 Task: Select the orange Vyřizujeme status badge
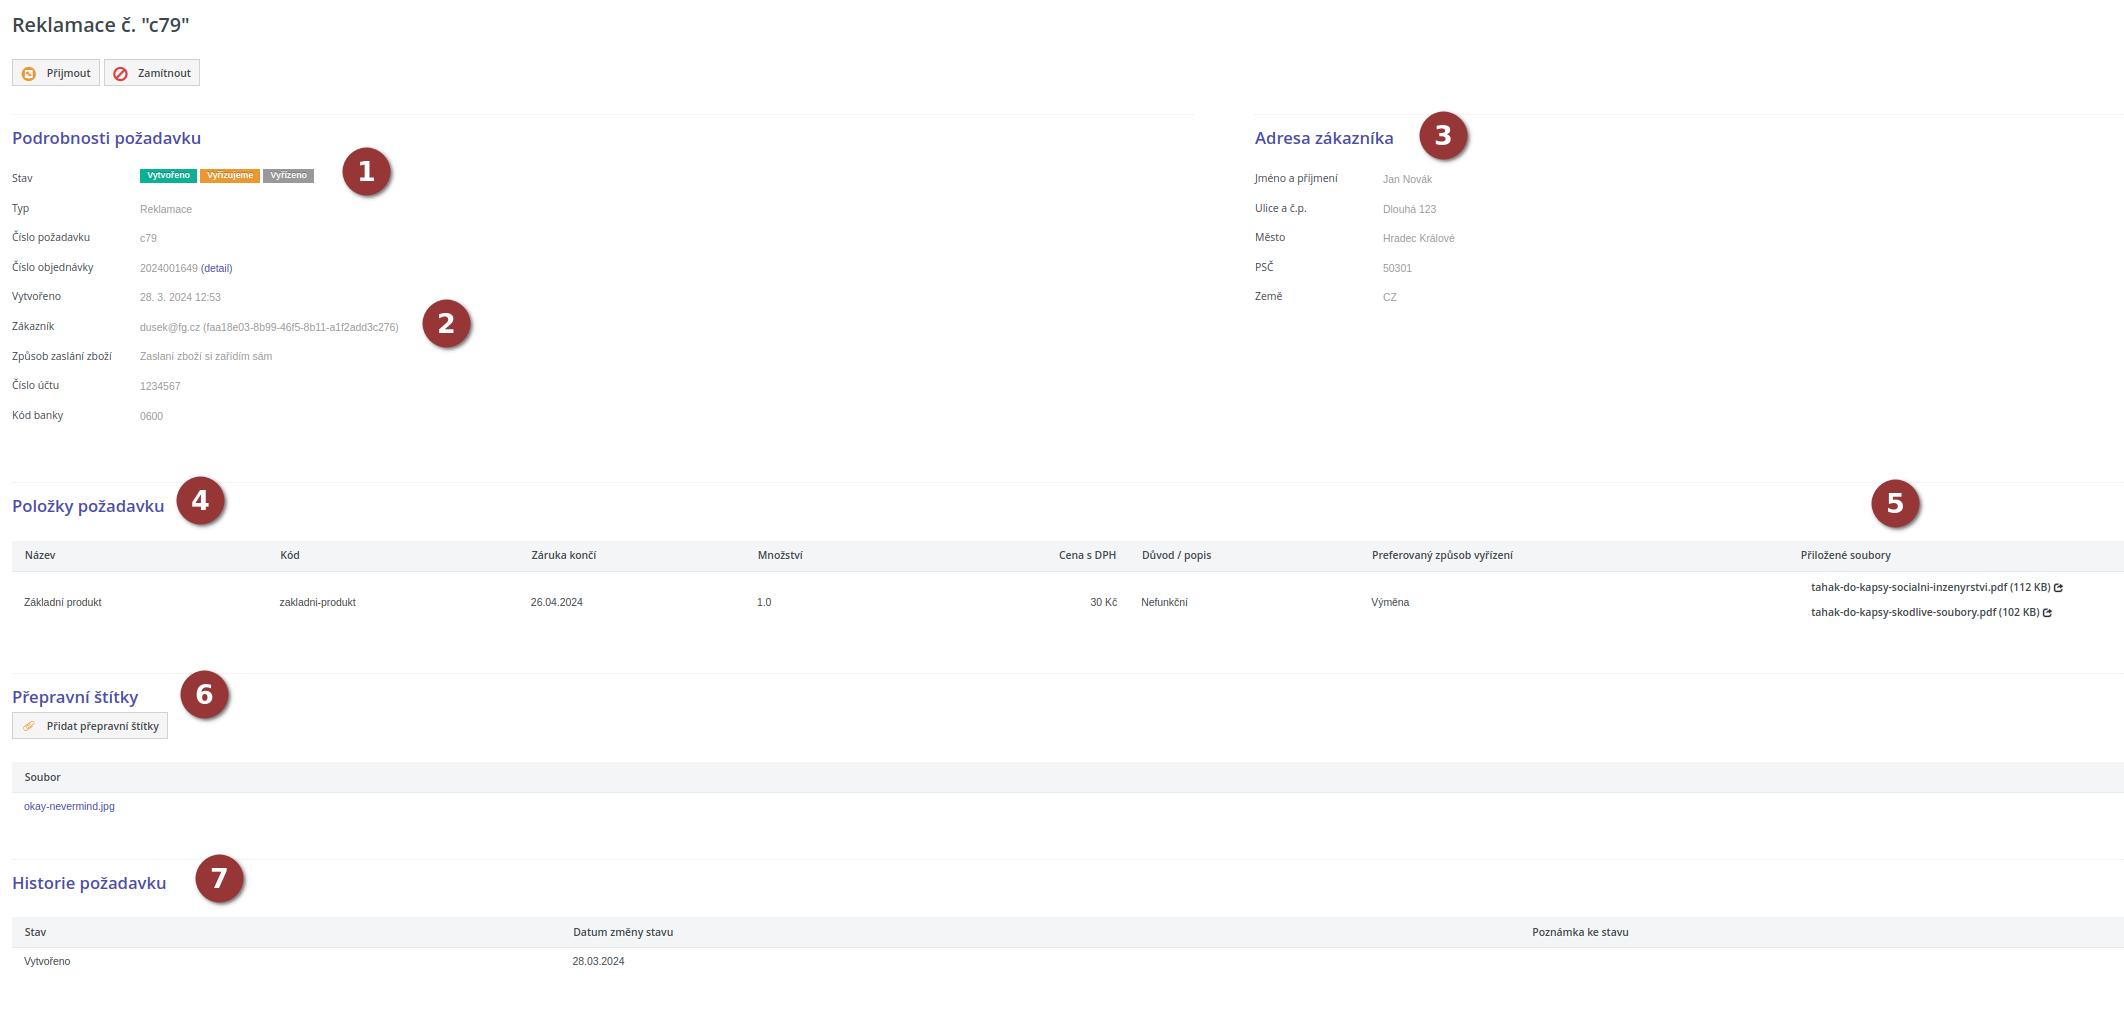(x=229, y=176)
